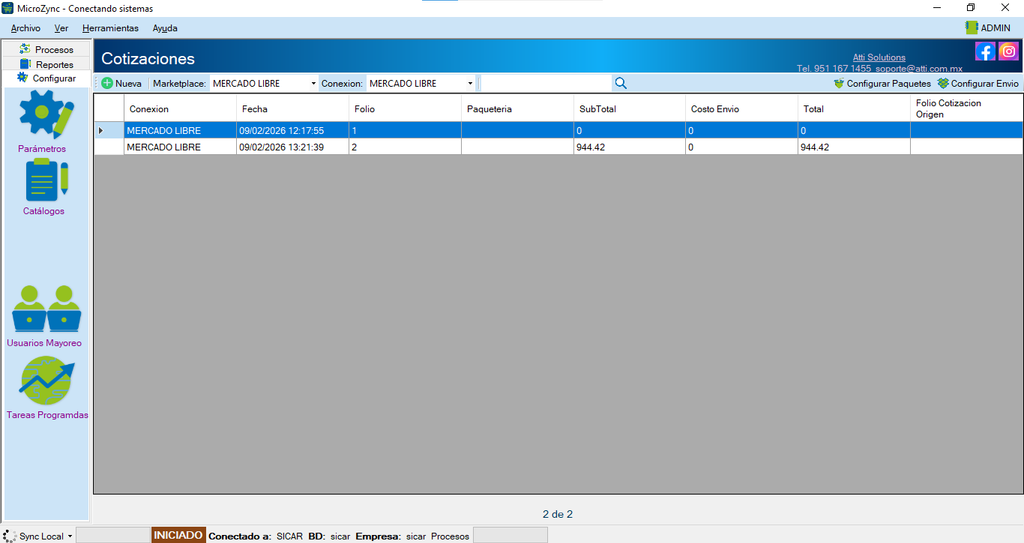Screen dimensions: 1024x543
Task: Click the Parámetros label
Action: [42, 149]
